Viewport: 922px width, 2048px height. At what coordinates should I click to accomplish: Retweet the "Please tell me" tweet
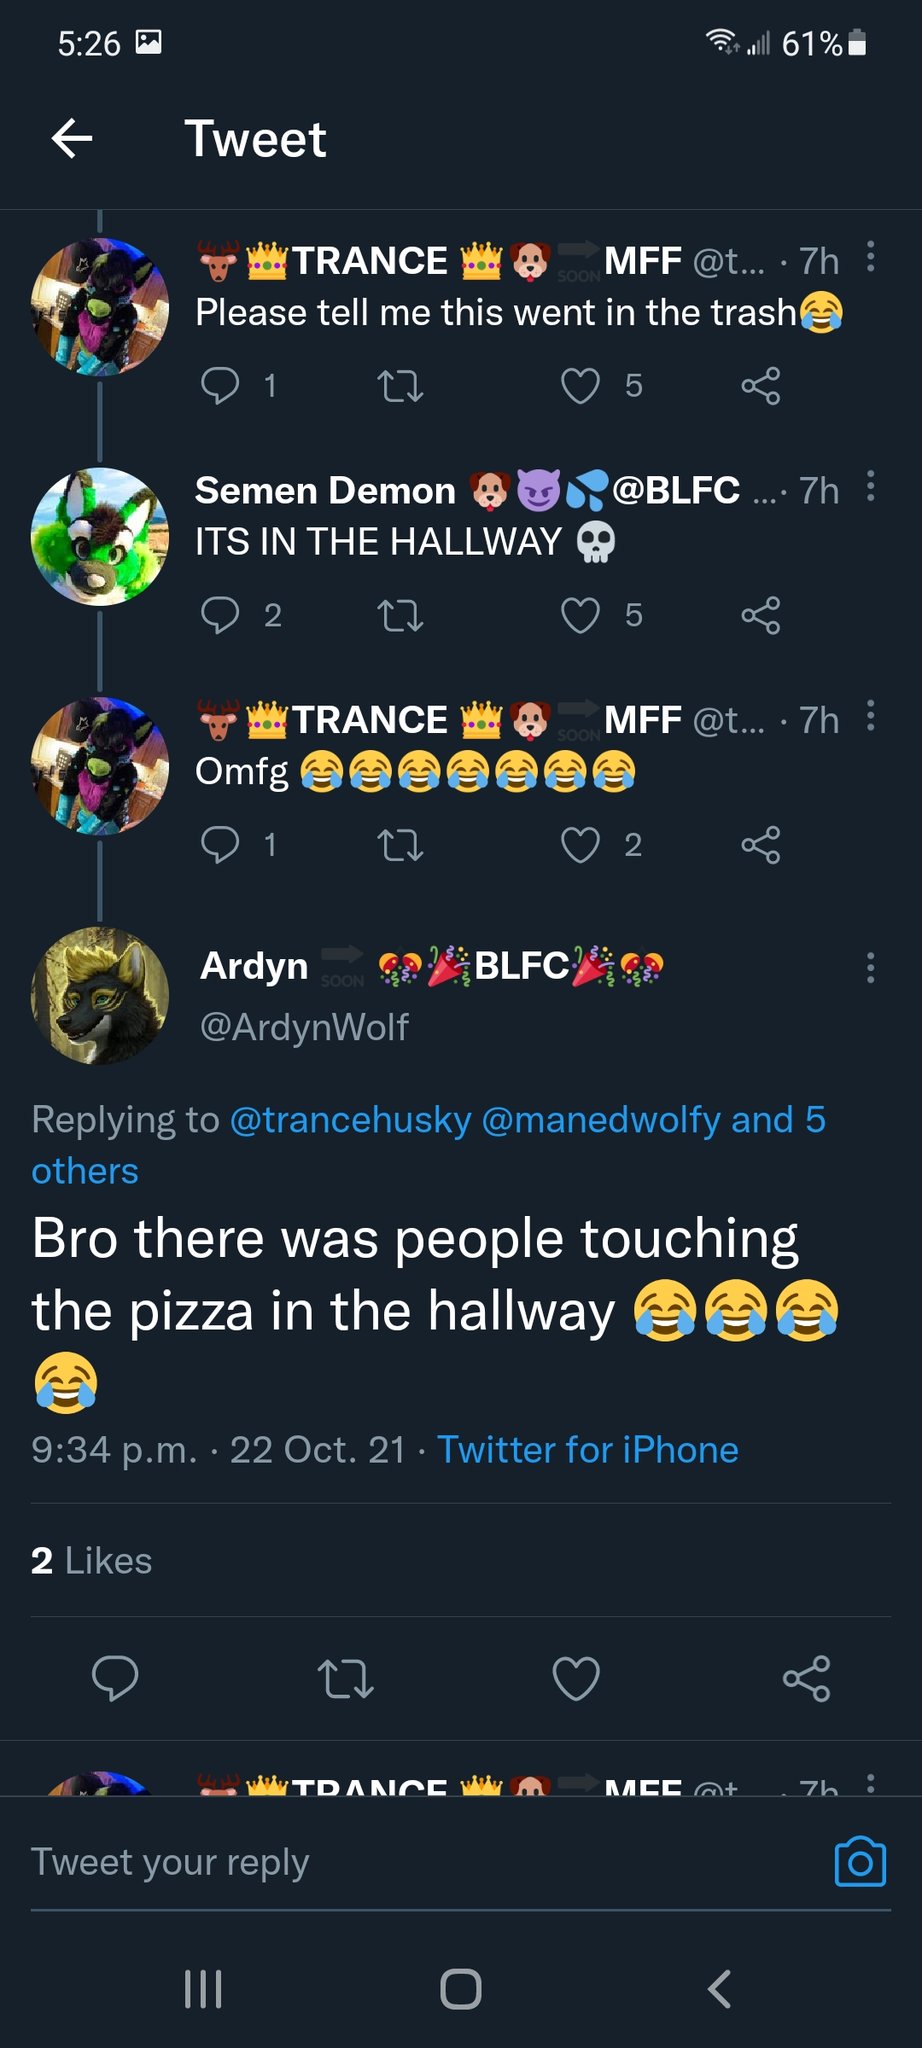(400, 386)
